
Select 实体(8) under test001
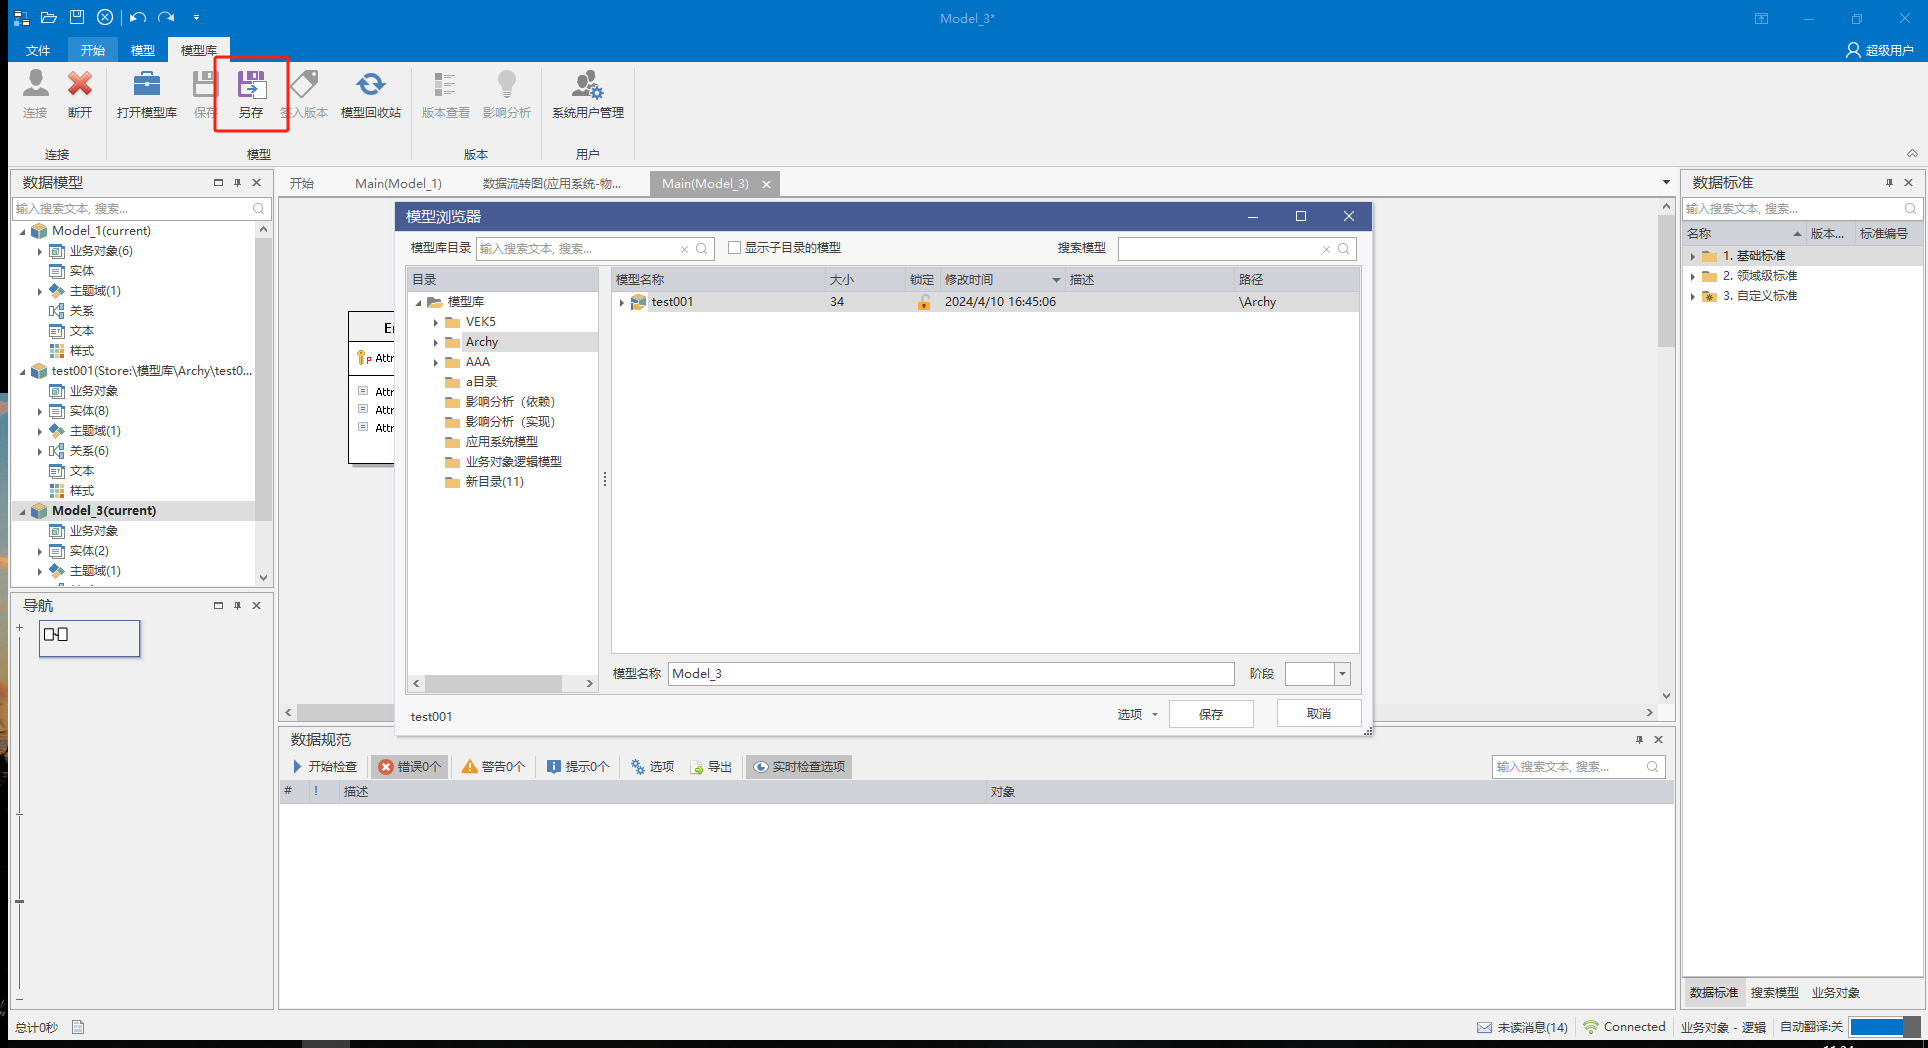(x=89, y=411)
